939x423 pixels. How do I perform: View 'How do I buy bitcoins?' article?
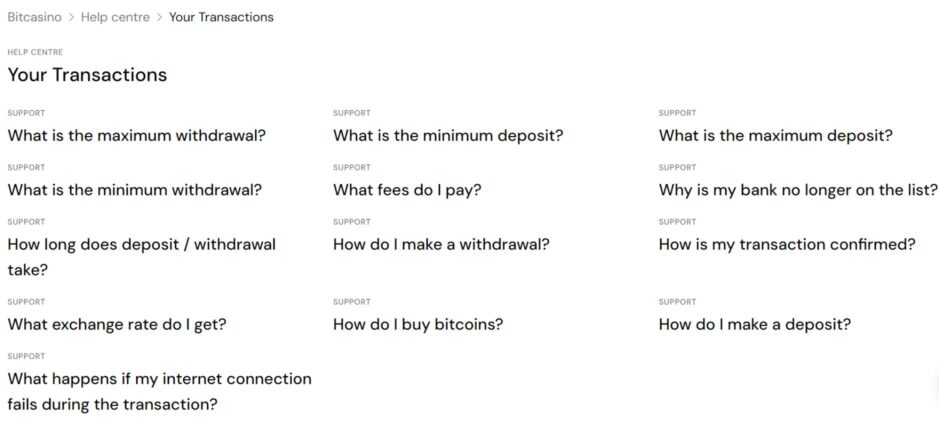(x=418, y=324)
